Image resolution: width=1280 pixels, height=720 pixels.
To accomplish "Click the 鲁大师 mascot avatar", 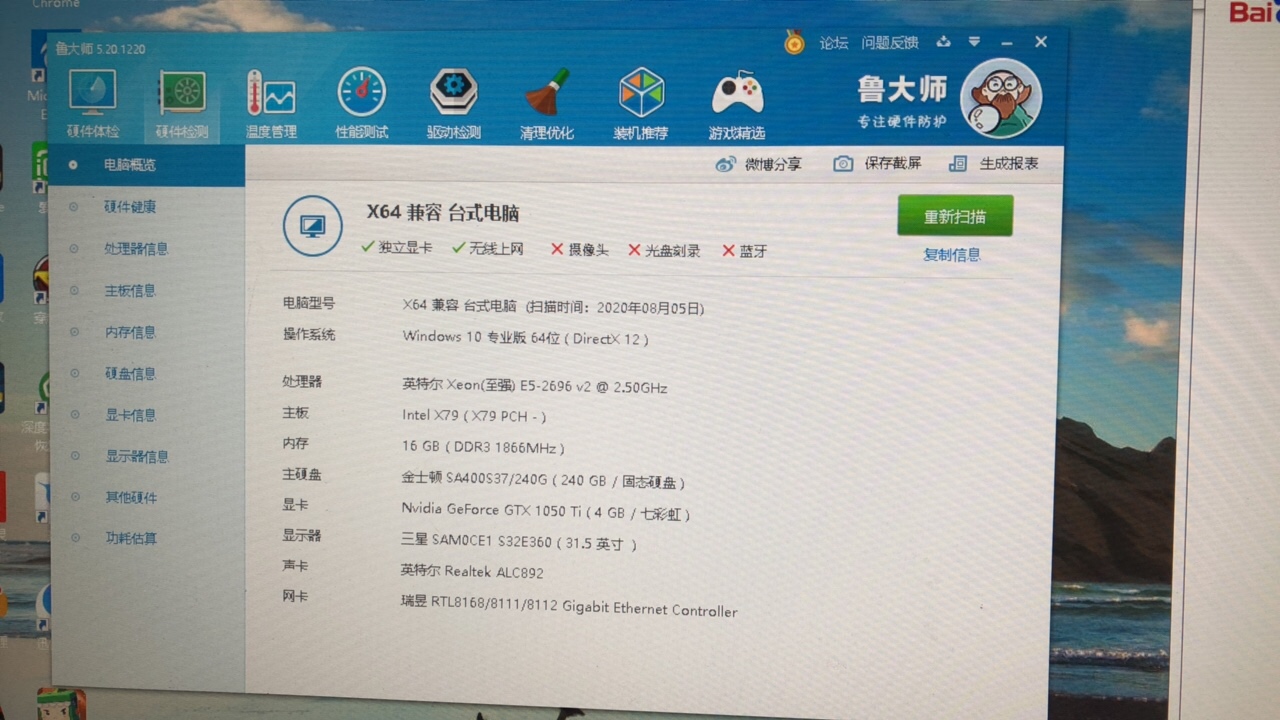I will (x=1000, y=98).
